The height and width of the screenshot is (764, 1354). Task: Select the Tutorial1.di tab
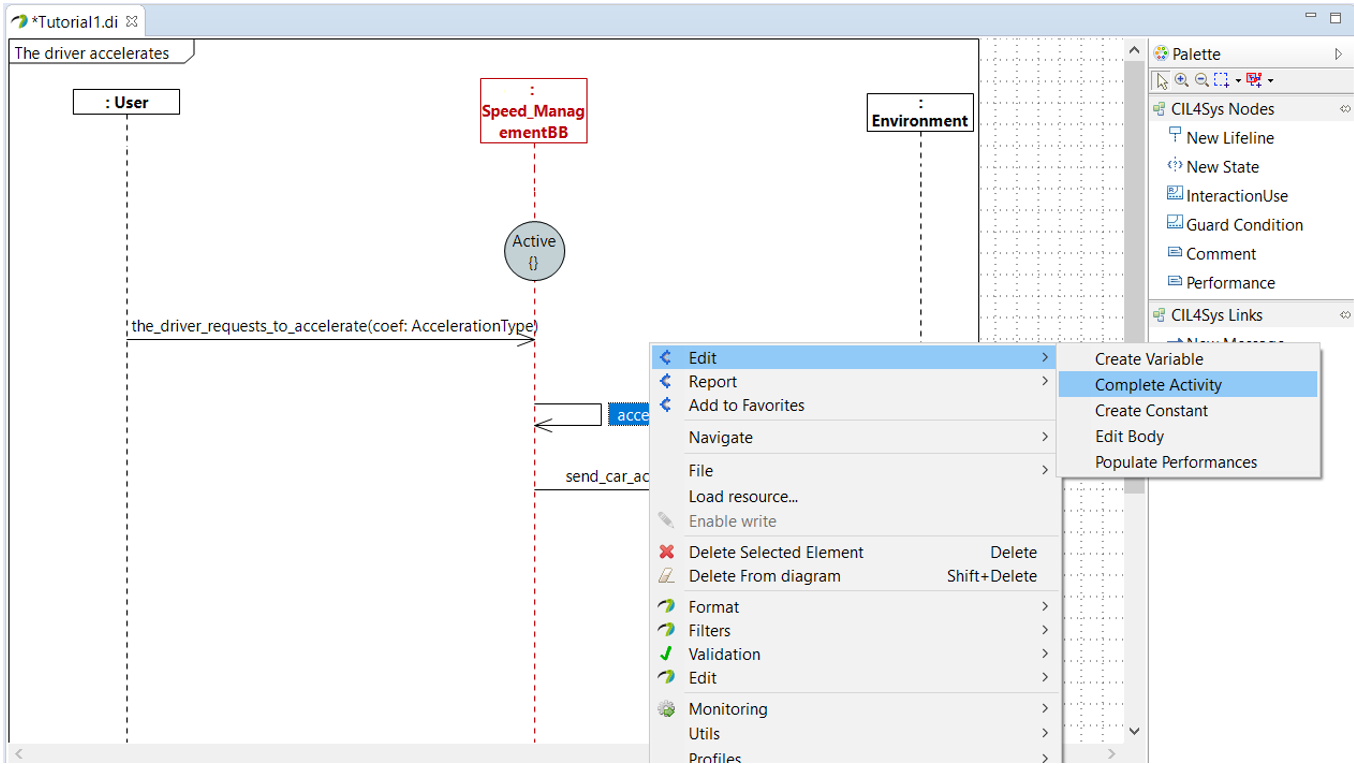tap(74, 21)
